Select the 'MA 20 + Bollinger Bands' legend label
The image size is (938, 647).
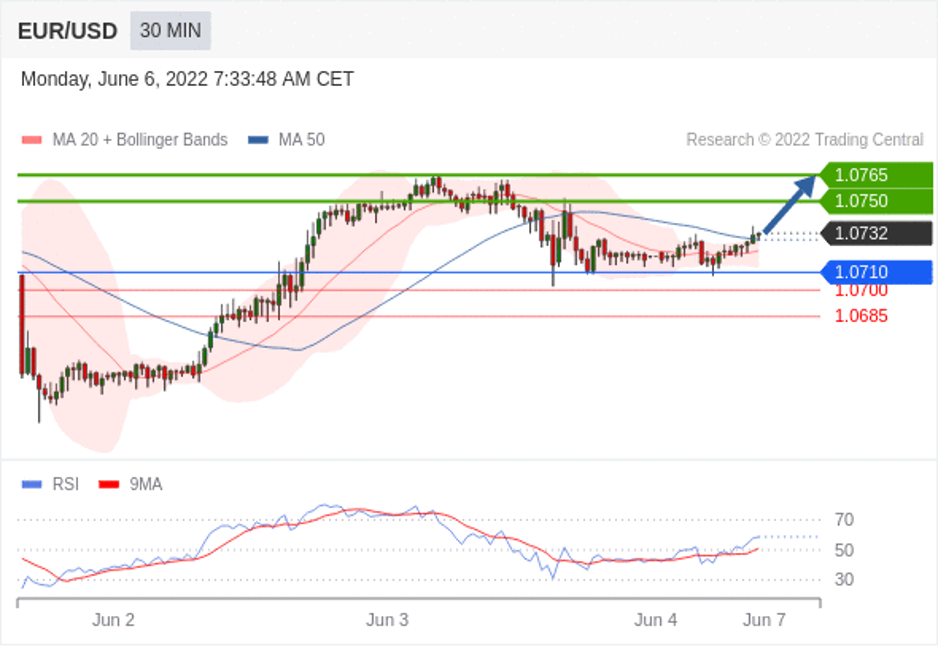140,140
